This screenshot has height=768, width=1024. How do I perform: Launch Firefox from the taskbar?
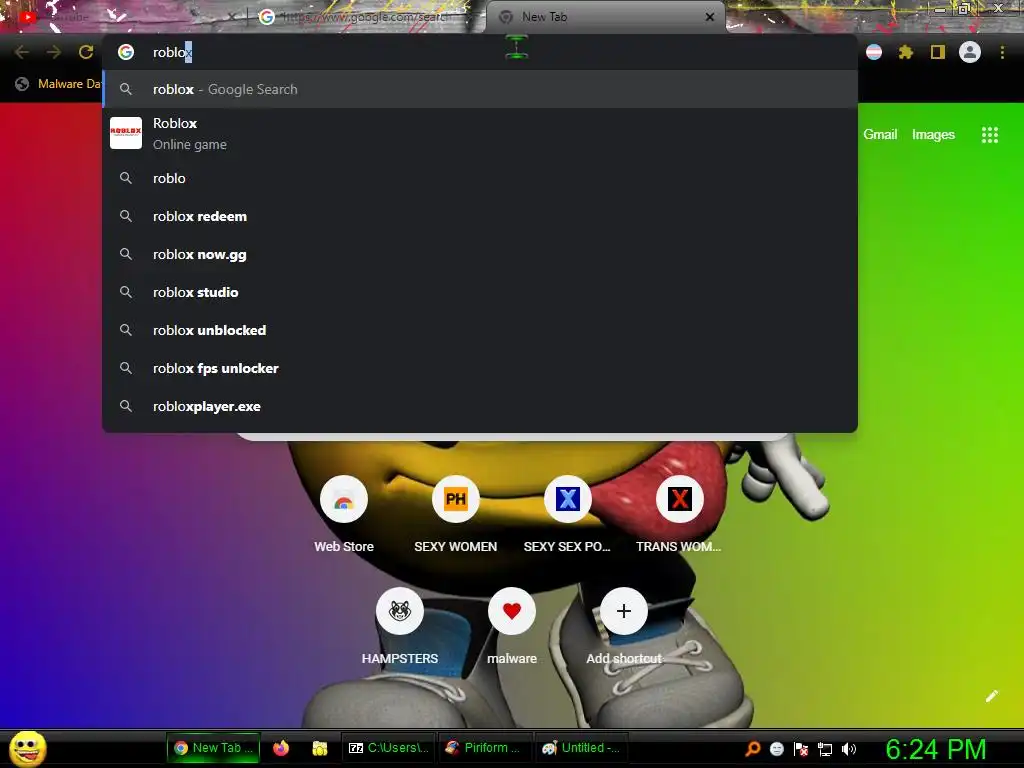pos(281,748)
